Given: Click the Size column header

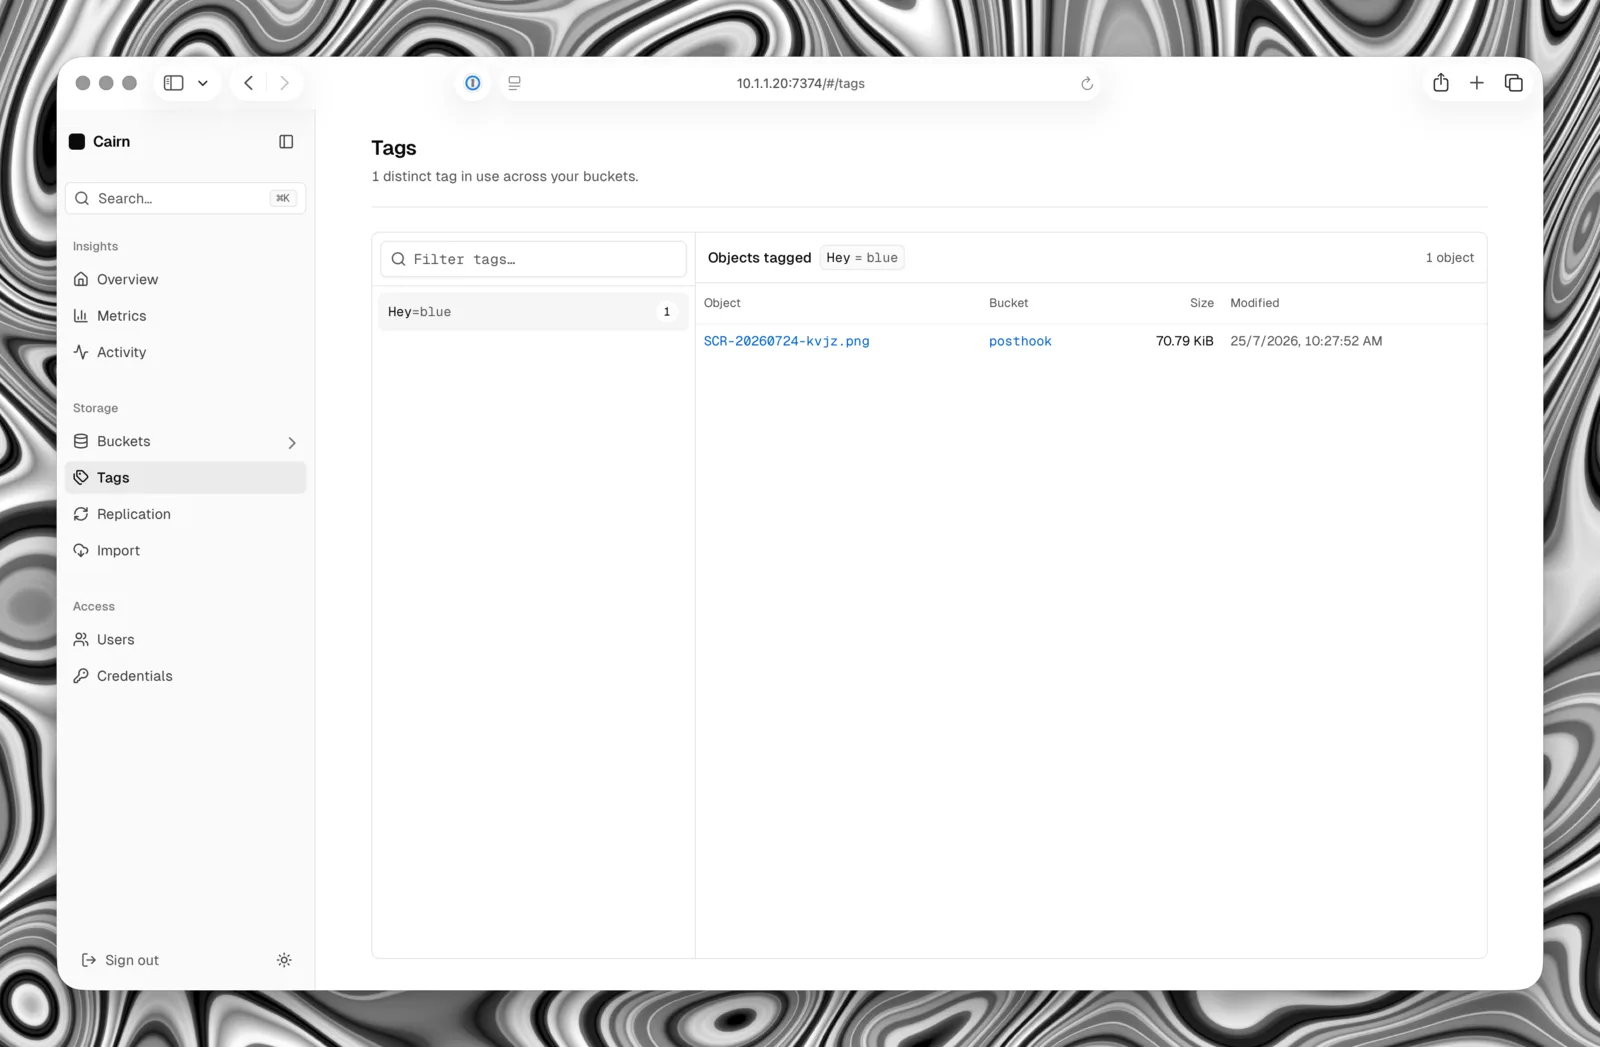Looking at the screenshot, I should [x=1201, y=303].
